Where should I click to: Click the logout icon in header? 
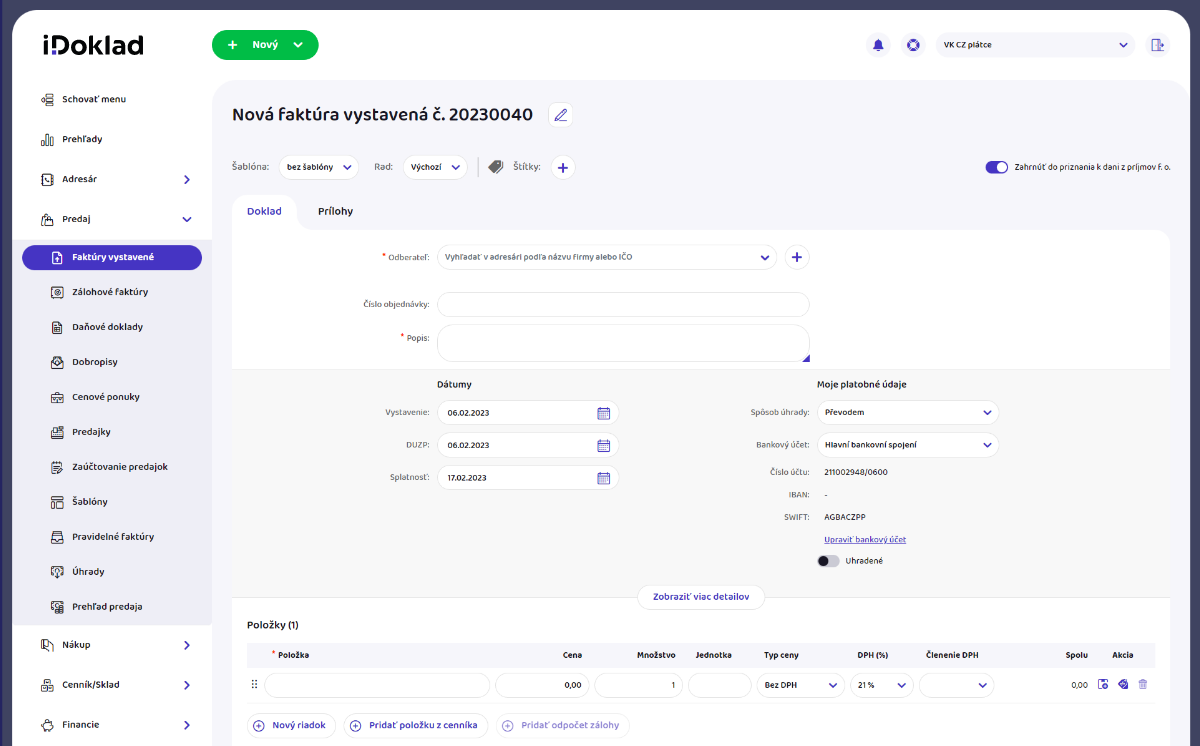[x=1157, y=45]
